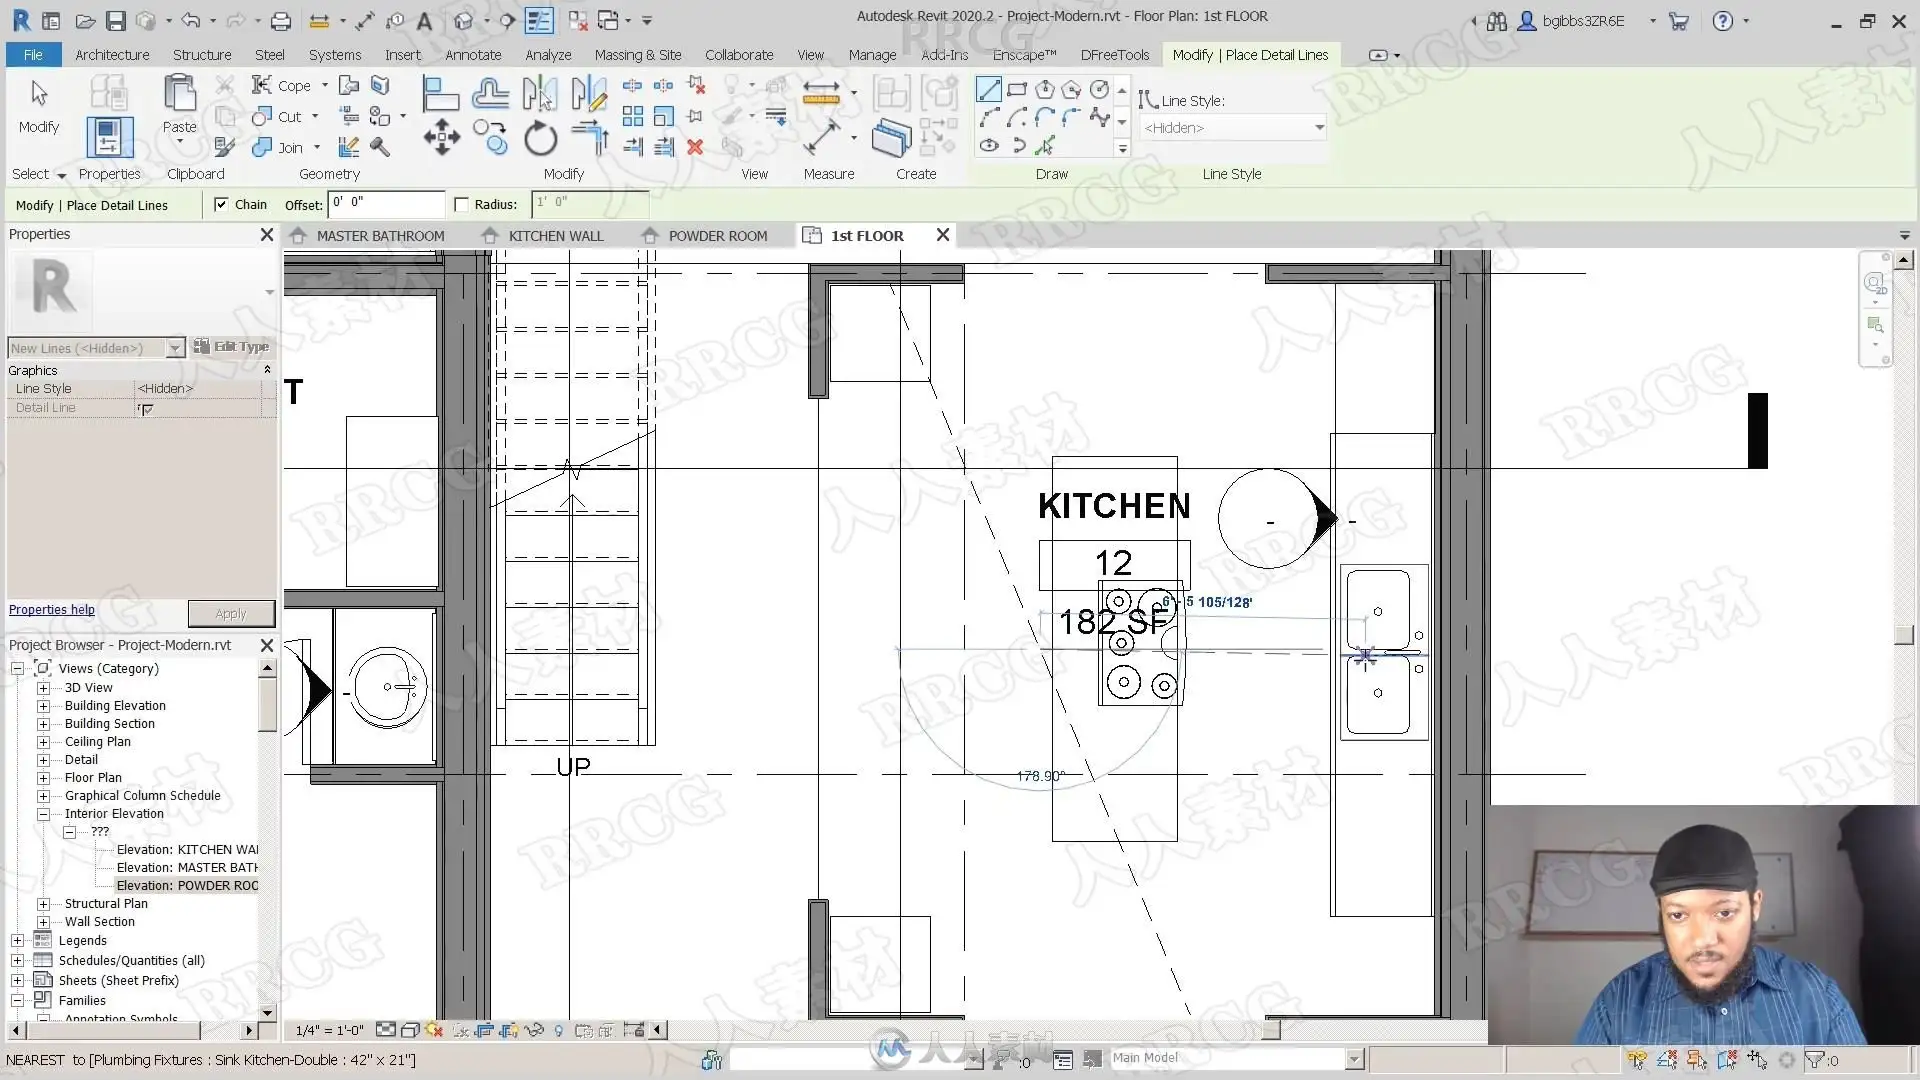Screen dimensions: 1920x1080
Task: Click into the Offset input field
Action: [387, 204]
